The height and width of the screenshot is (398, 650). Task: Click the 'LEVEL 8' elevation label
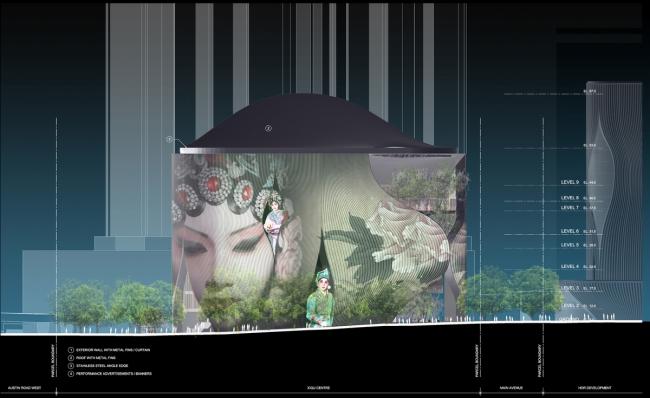pyautogui.click(x=570, y=198)
